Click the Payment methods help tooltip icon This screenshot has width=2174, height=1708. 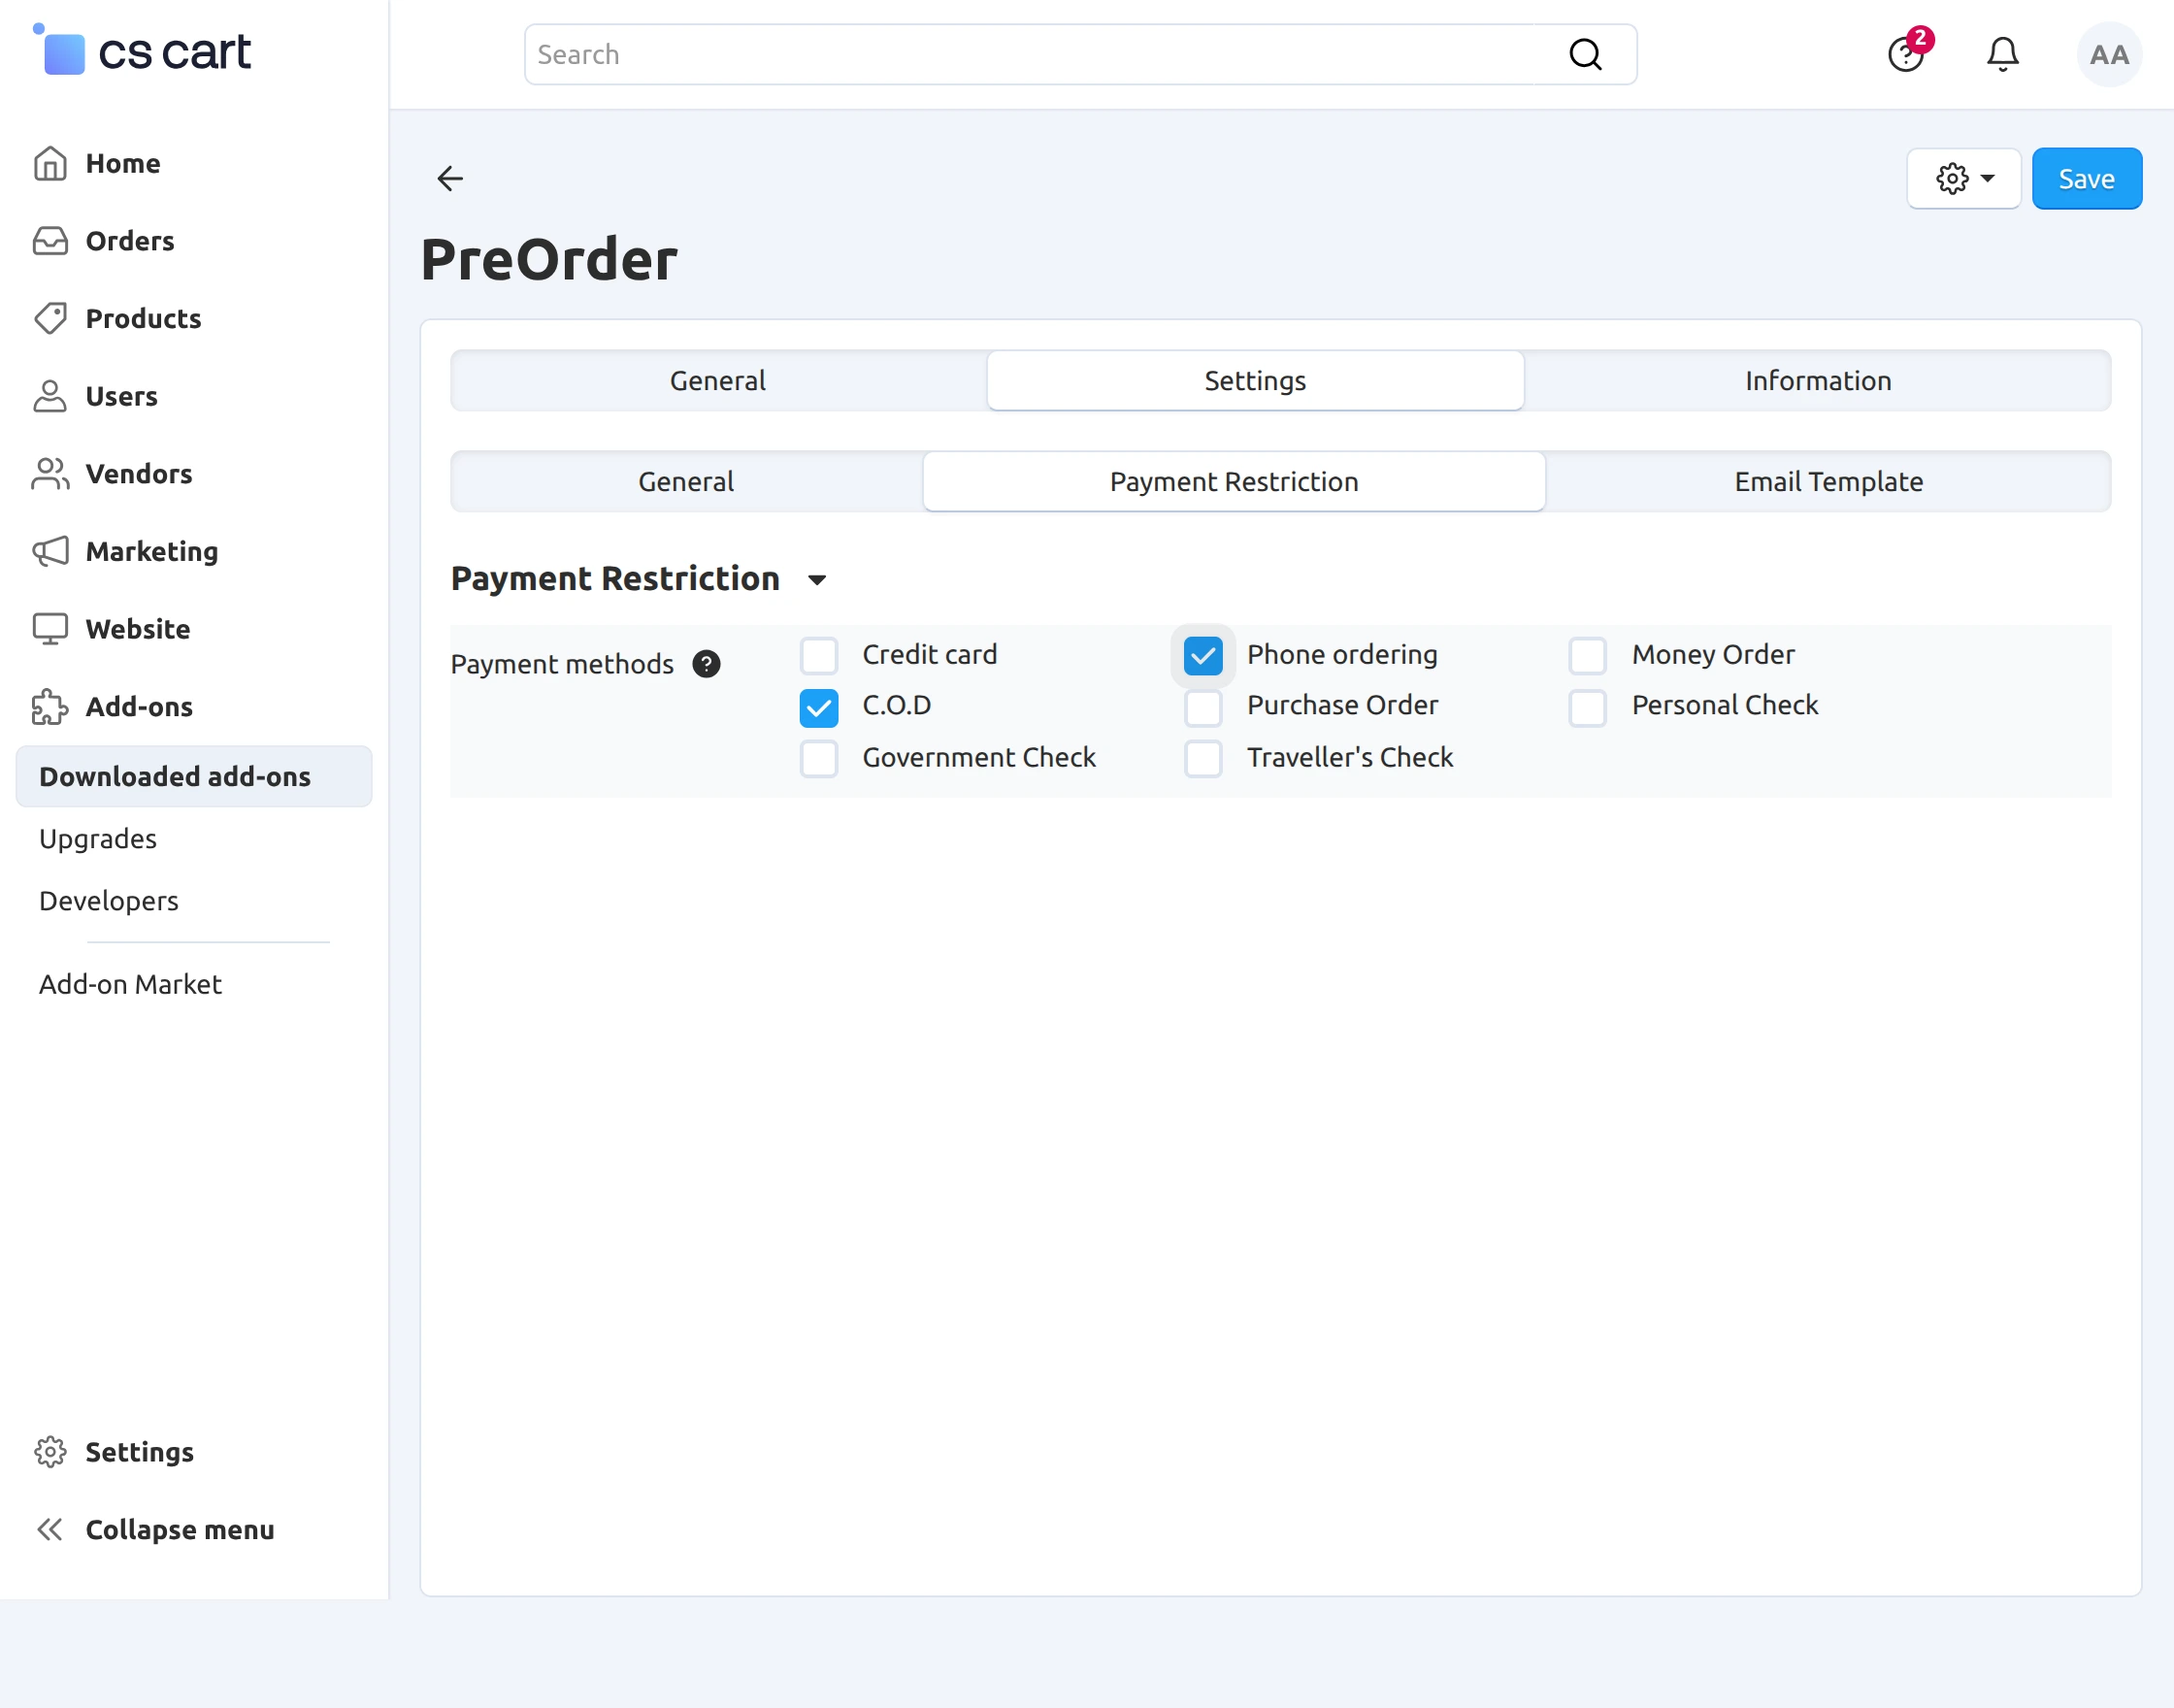pos(706,664)
